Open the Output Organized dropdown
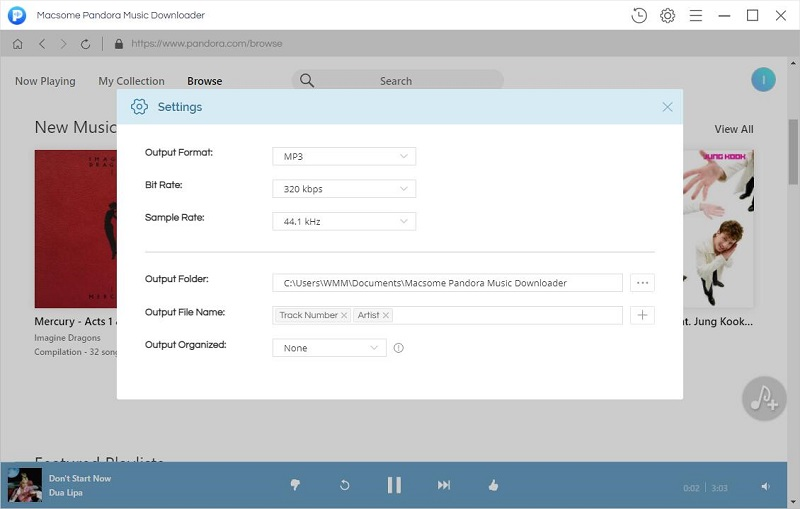 (x=329, y=348)
